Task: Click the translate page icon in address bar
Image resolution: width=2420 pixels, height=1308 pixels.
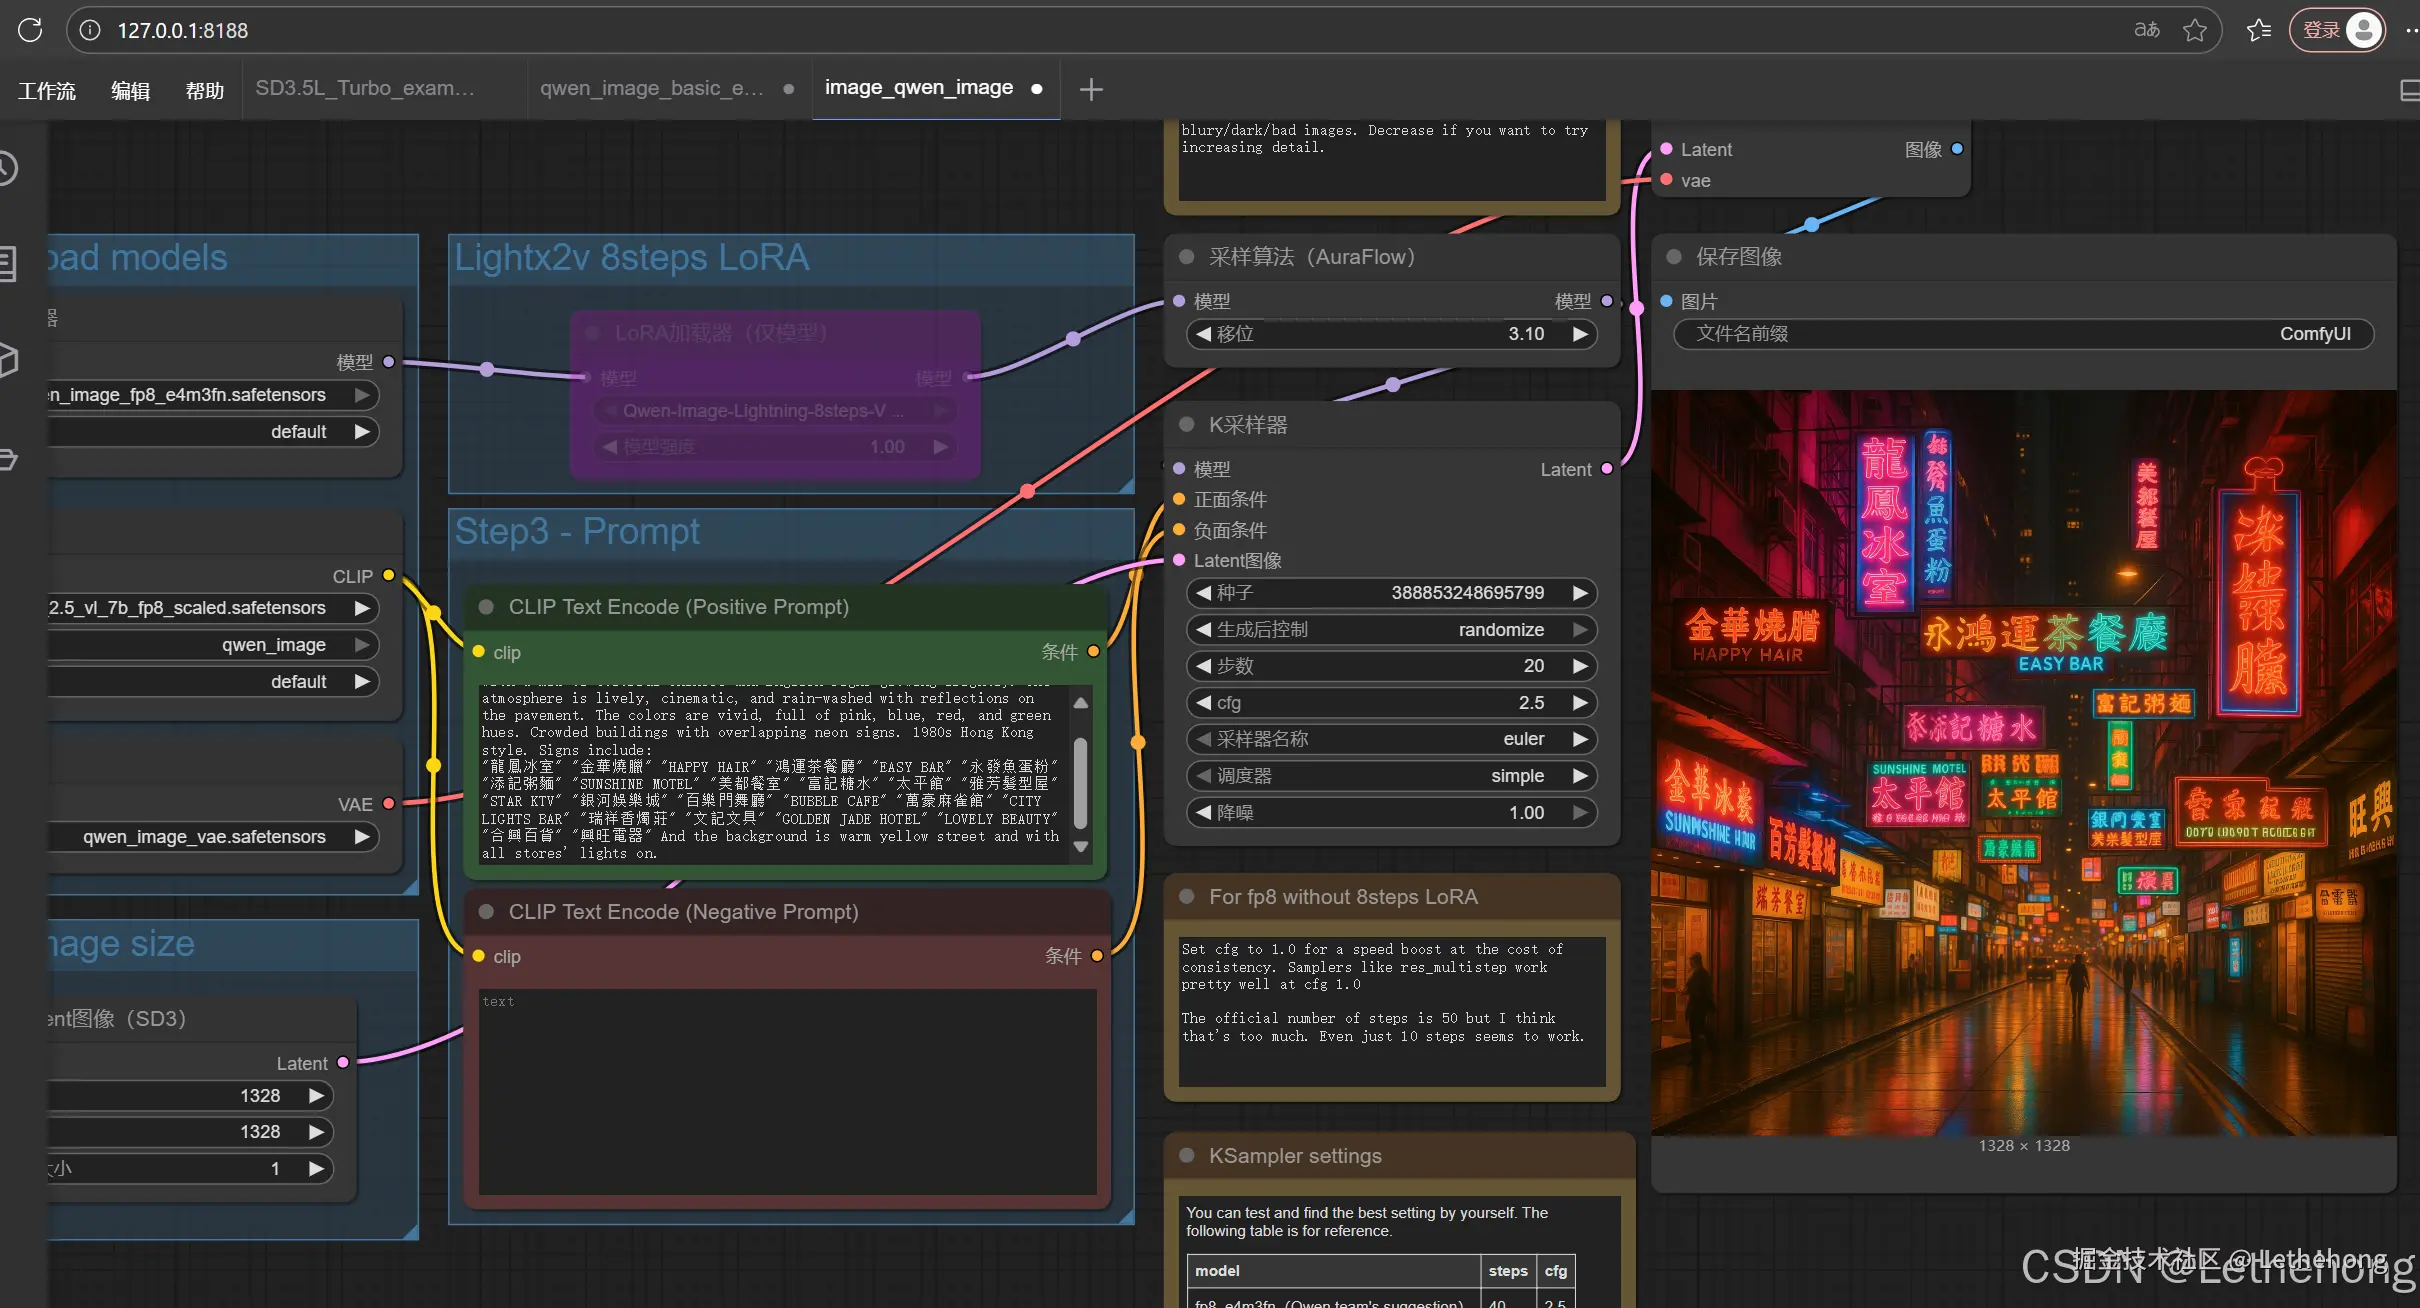Action: (2146, 30)
